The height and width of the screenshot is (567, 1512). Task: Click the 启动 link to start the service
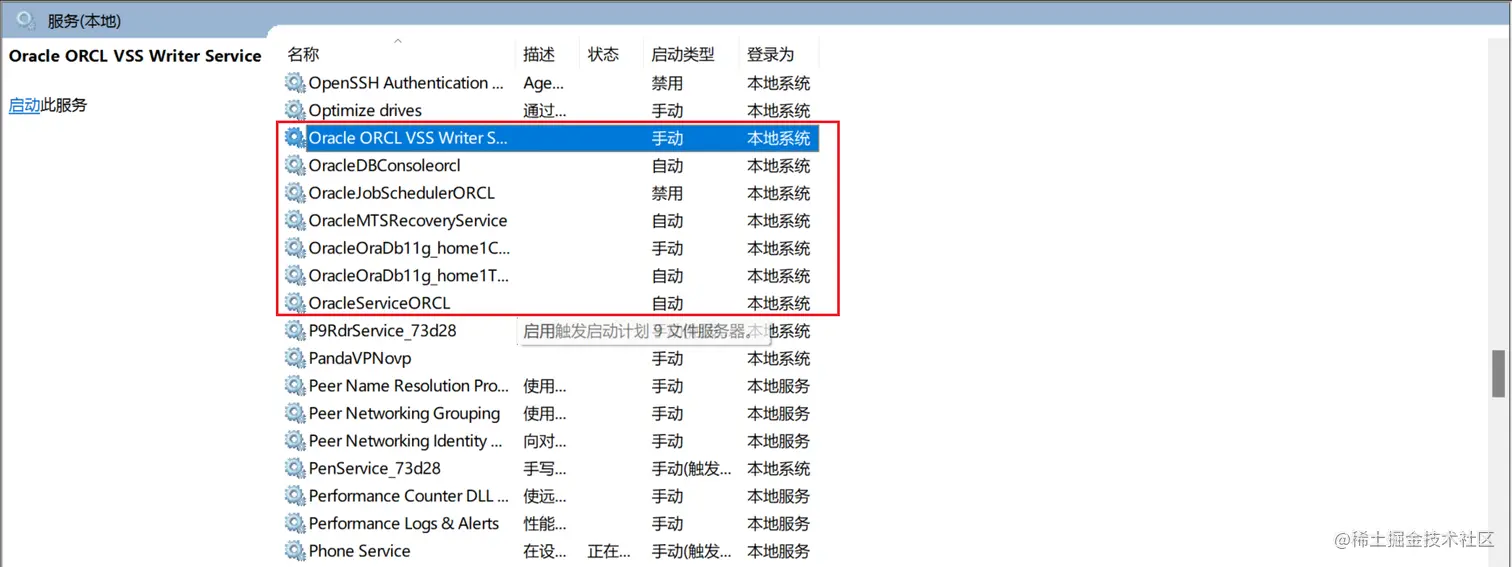pyautogui.click(x=24, y=105)
